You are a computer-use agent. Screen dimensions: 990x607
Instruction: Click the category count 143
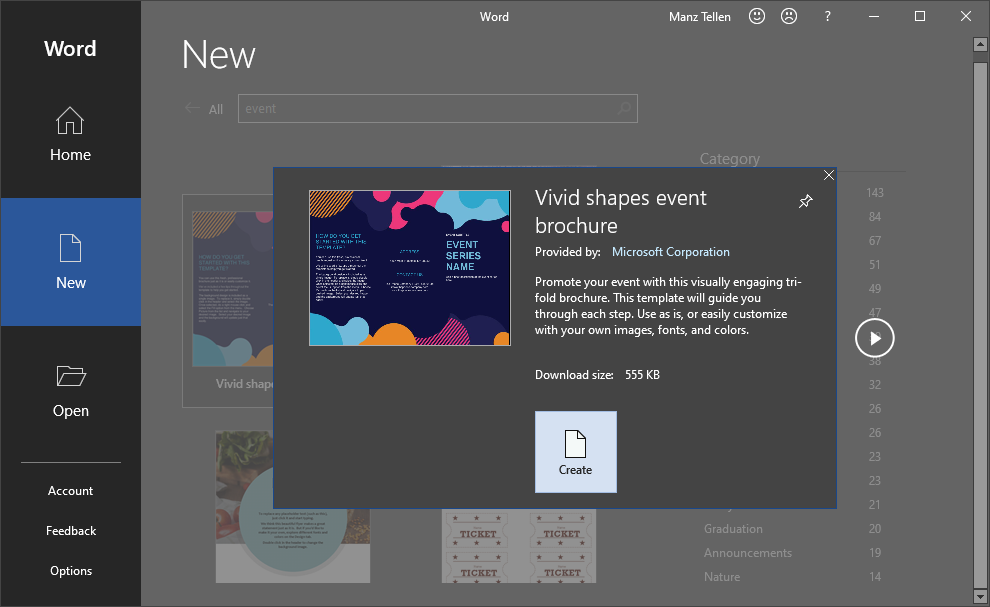pos(874,193)
